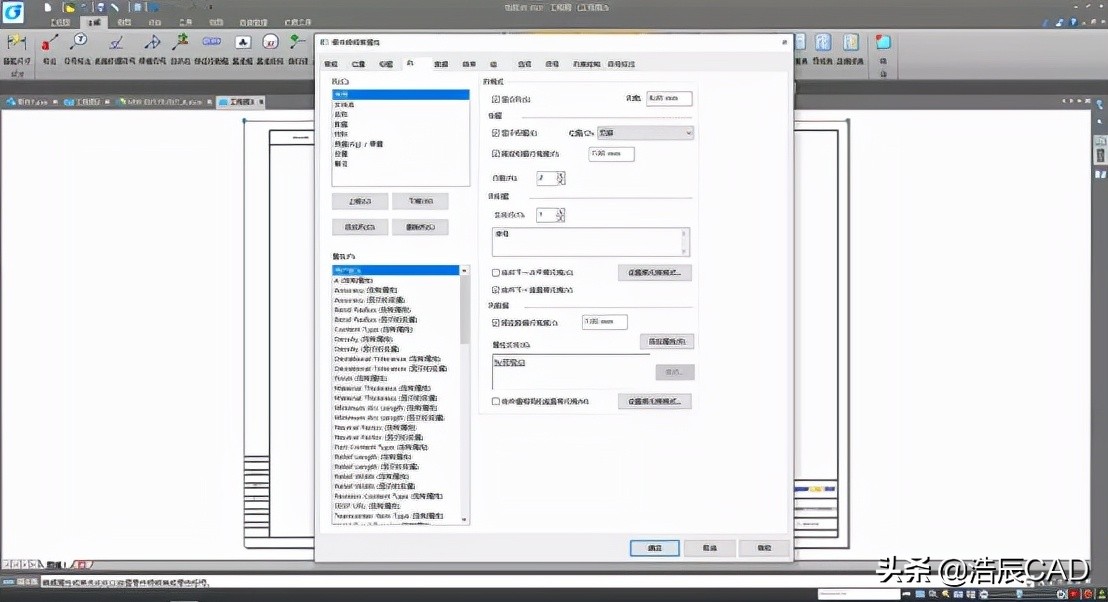1108x602 pixels.
Task: Open the dropdown arrow atop the lower property list
Action: click(464, 271)
